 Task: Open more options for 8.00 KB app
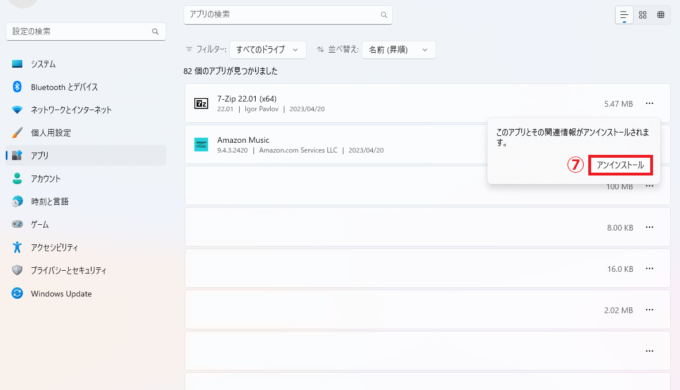point(649,227)
